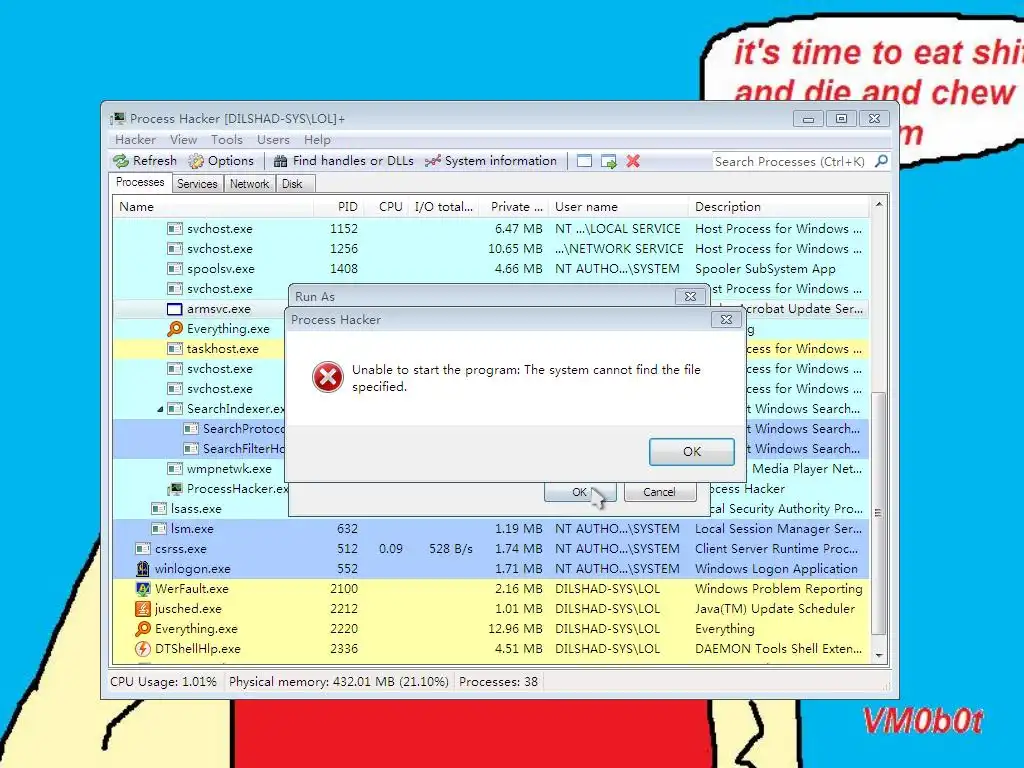Open the Help menu
The image size is (1024, 768).
317,140
